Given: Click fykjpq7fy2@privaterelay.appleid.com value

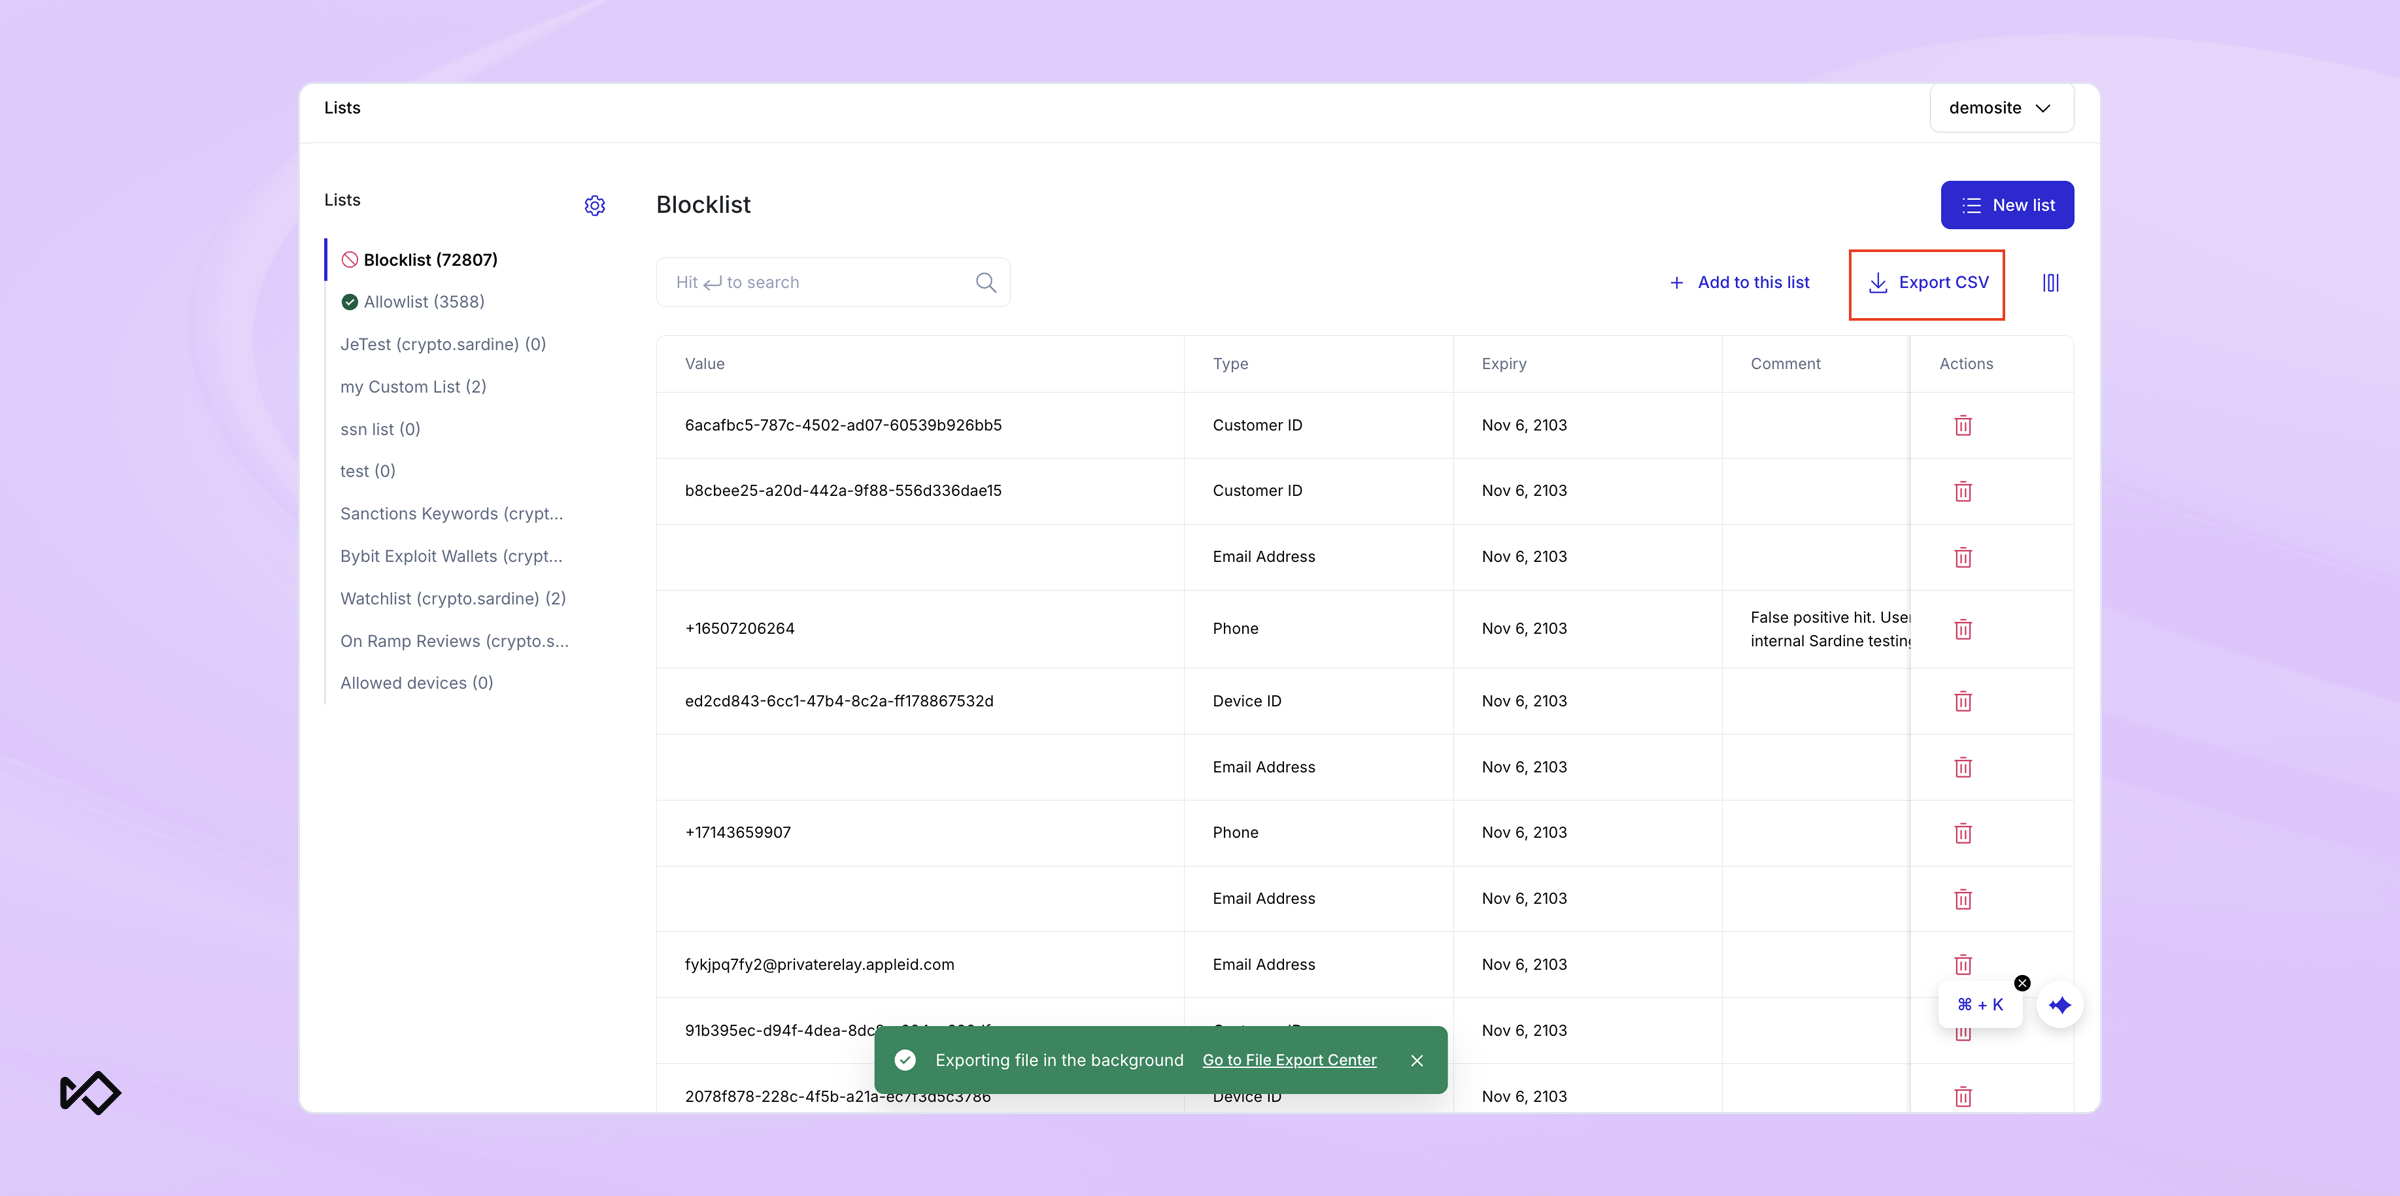Looking at the screenshot, I should pyautogui.click(x=819, y=965).
